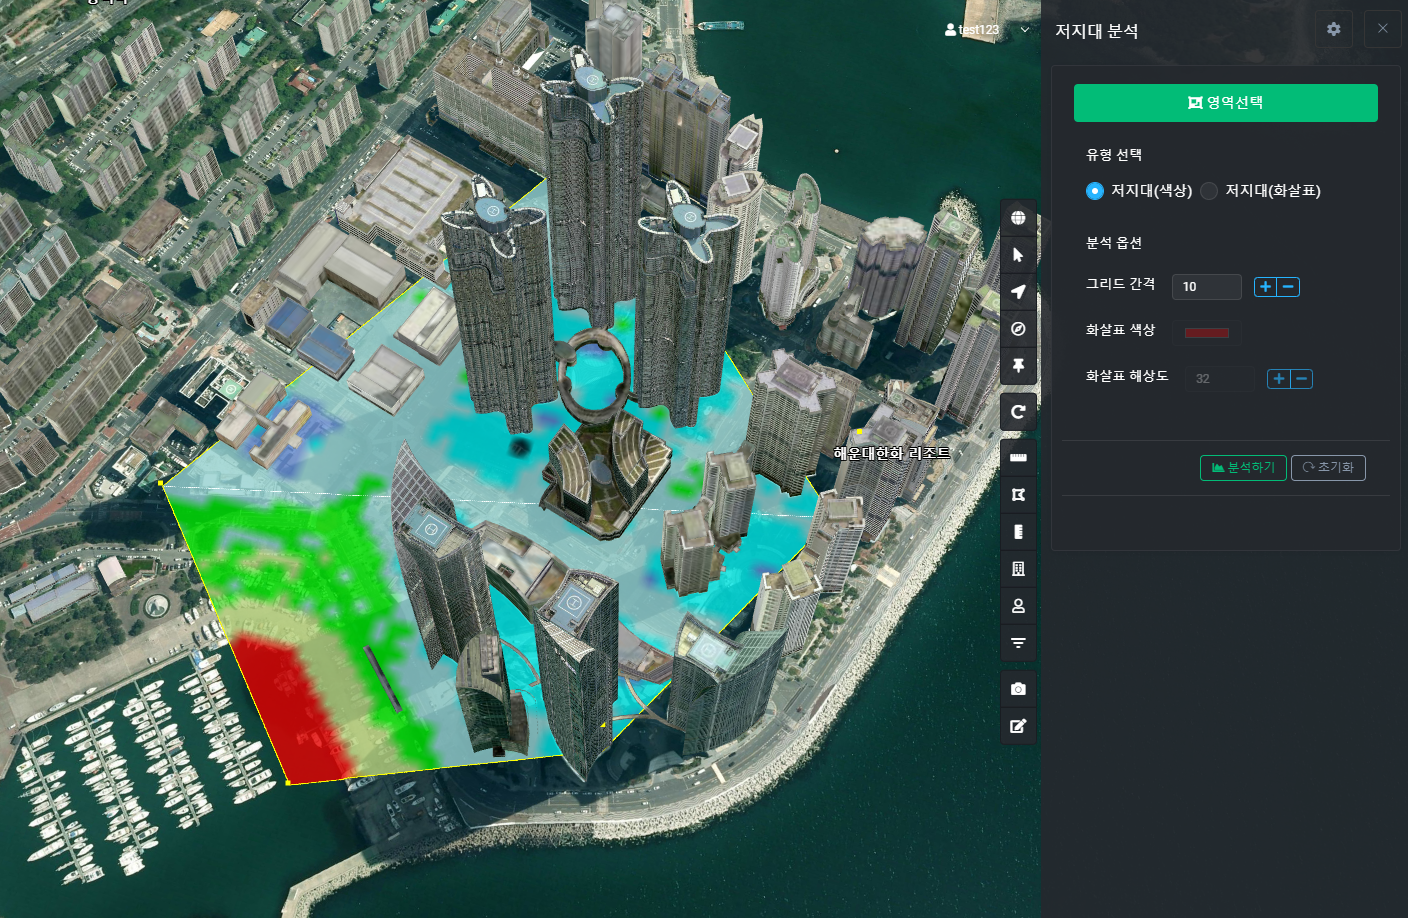Open settings gear in 저지대 분석 panel
This screenshot has height=918, width=1408.
[x=1333, y=29]
